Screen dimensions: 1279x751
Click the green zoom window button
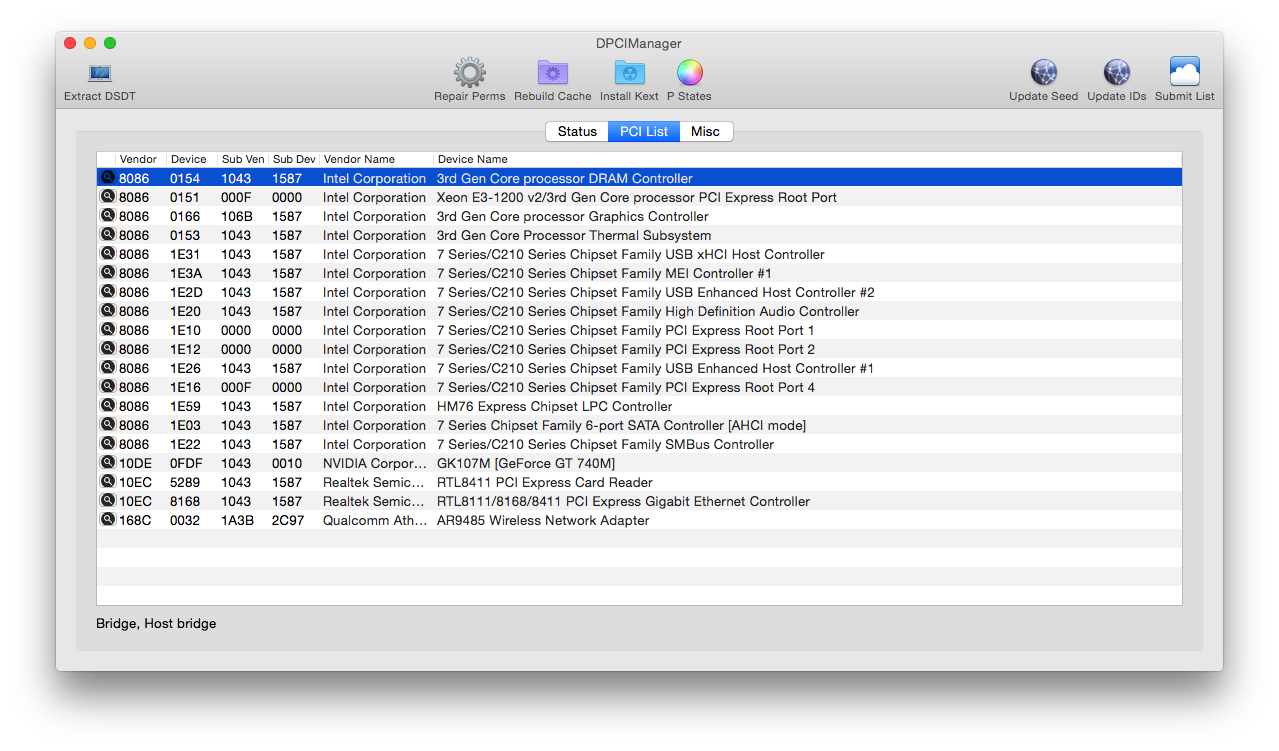click(x=110, y=43)
